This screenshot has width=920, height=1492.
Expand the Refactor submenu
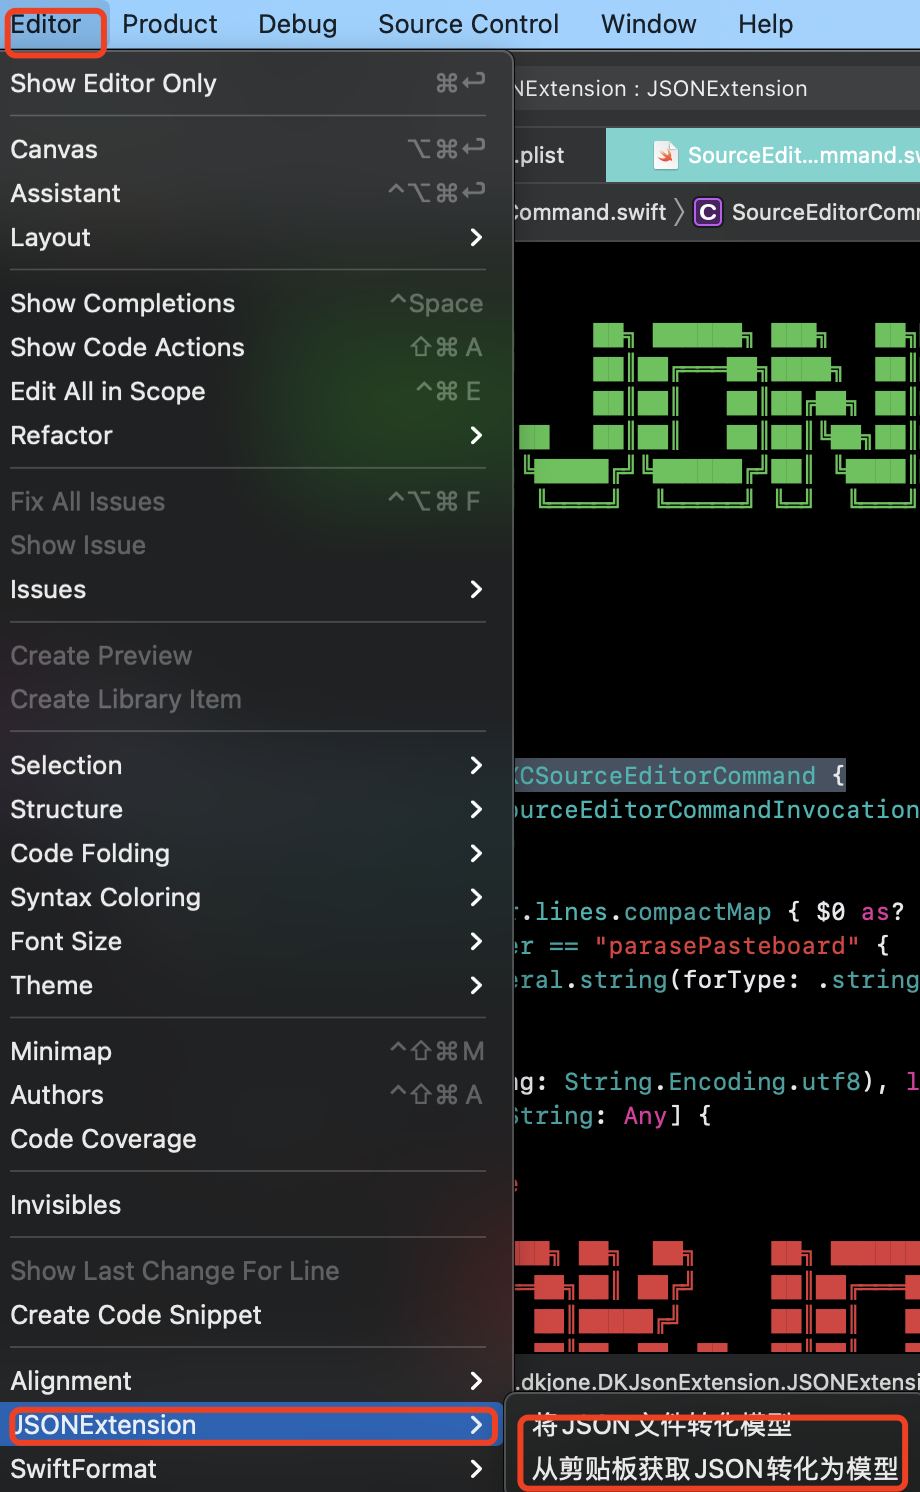(248, 435)
